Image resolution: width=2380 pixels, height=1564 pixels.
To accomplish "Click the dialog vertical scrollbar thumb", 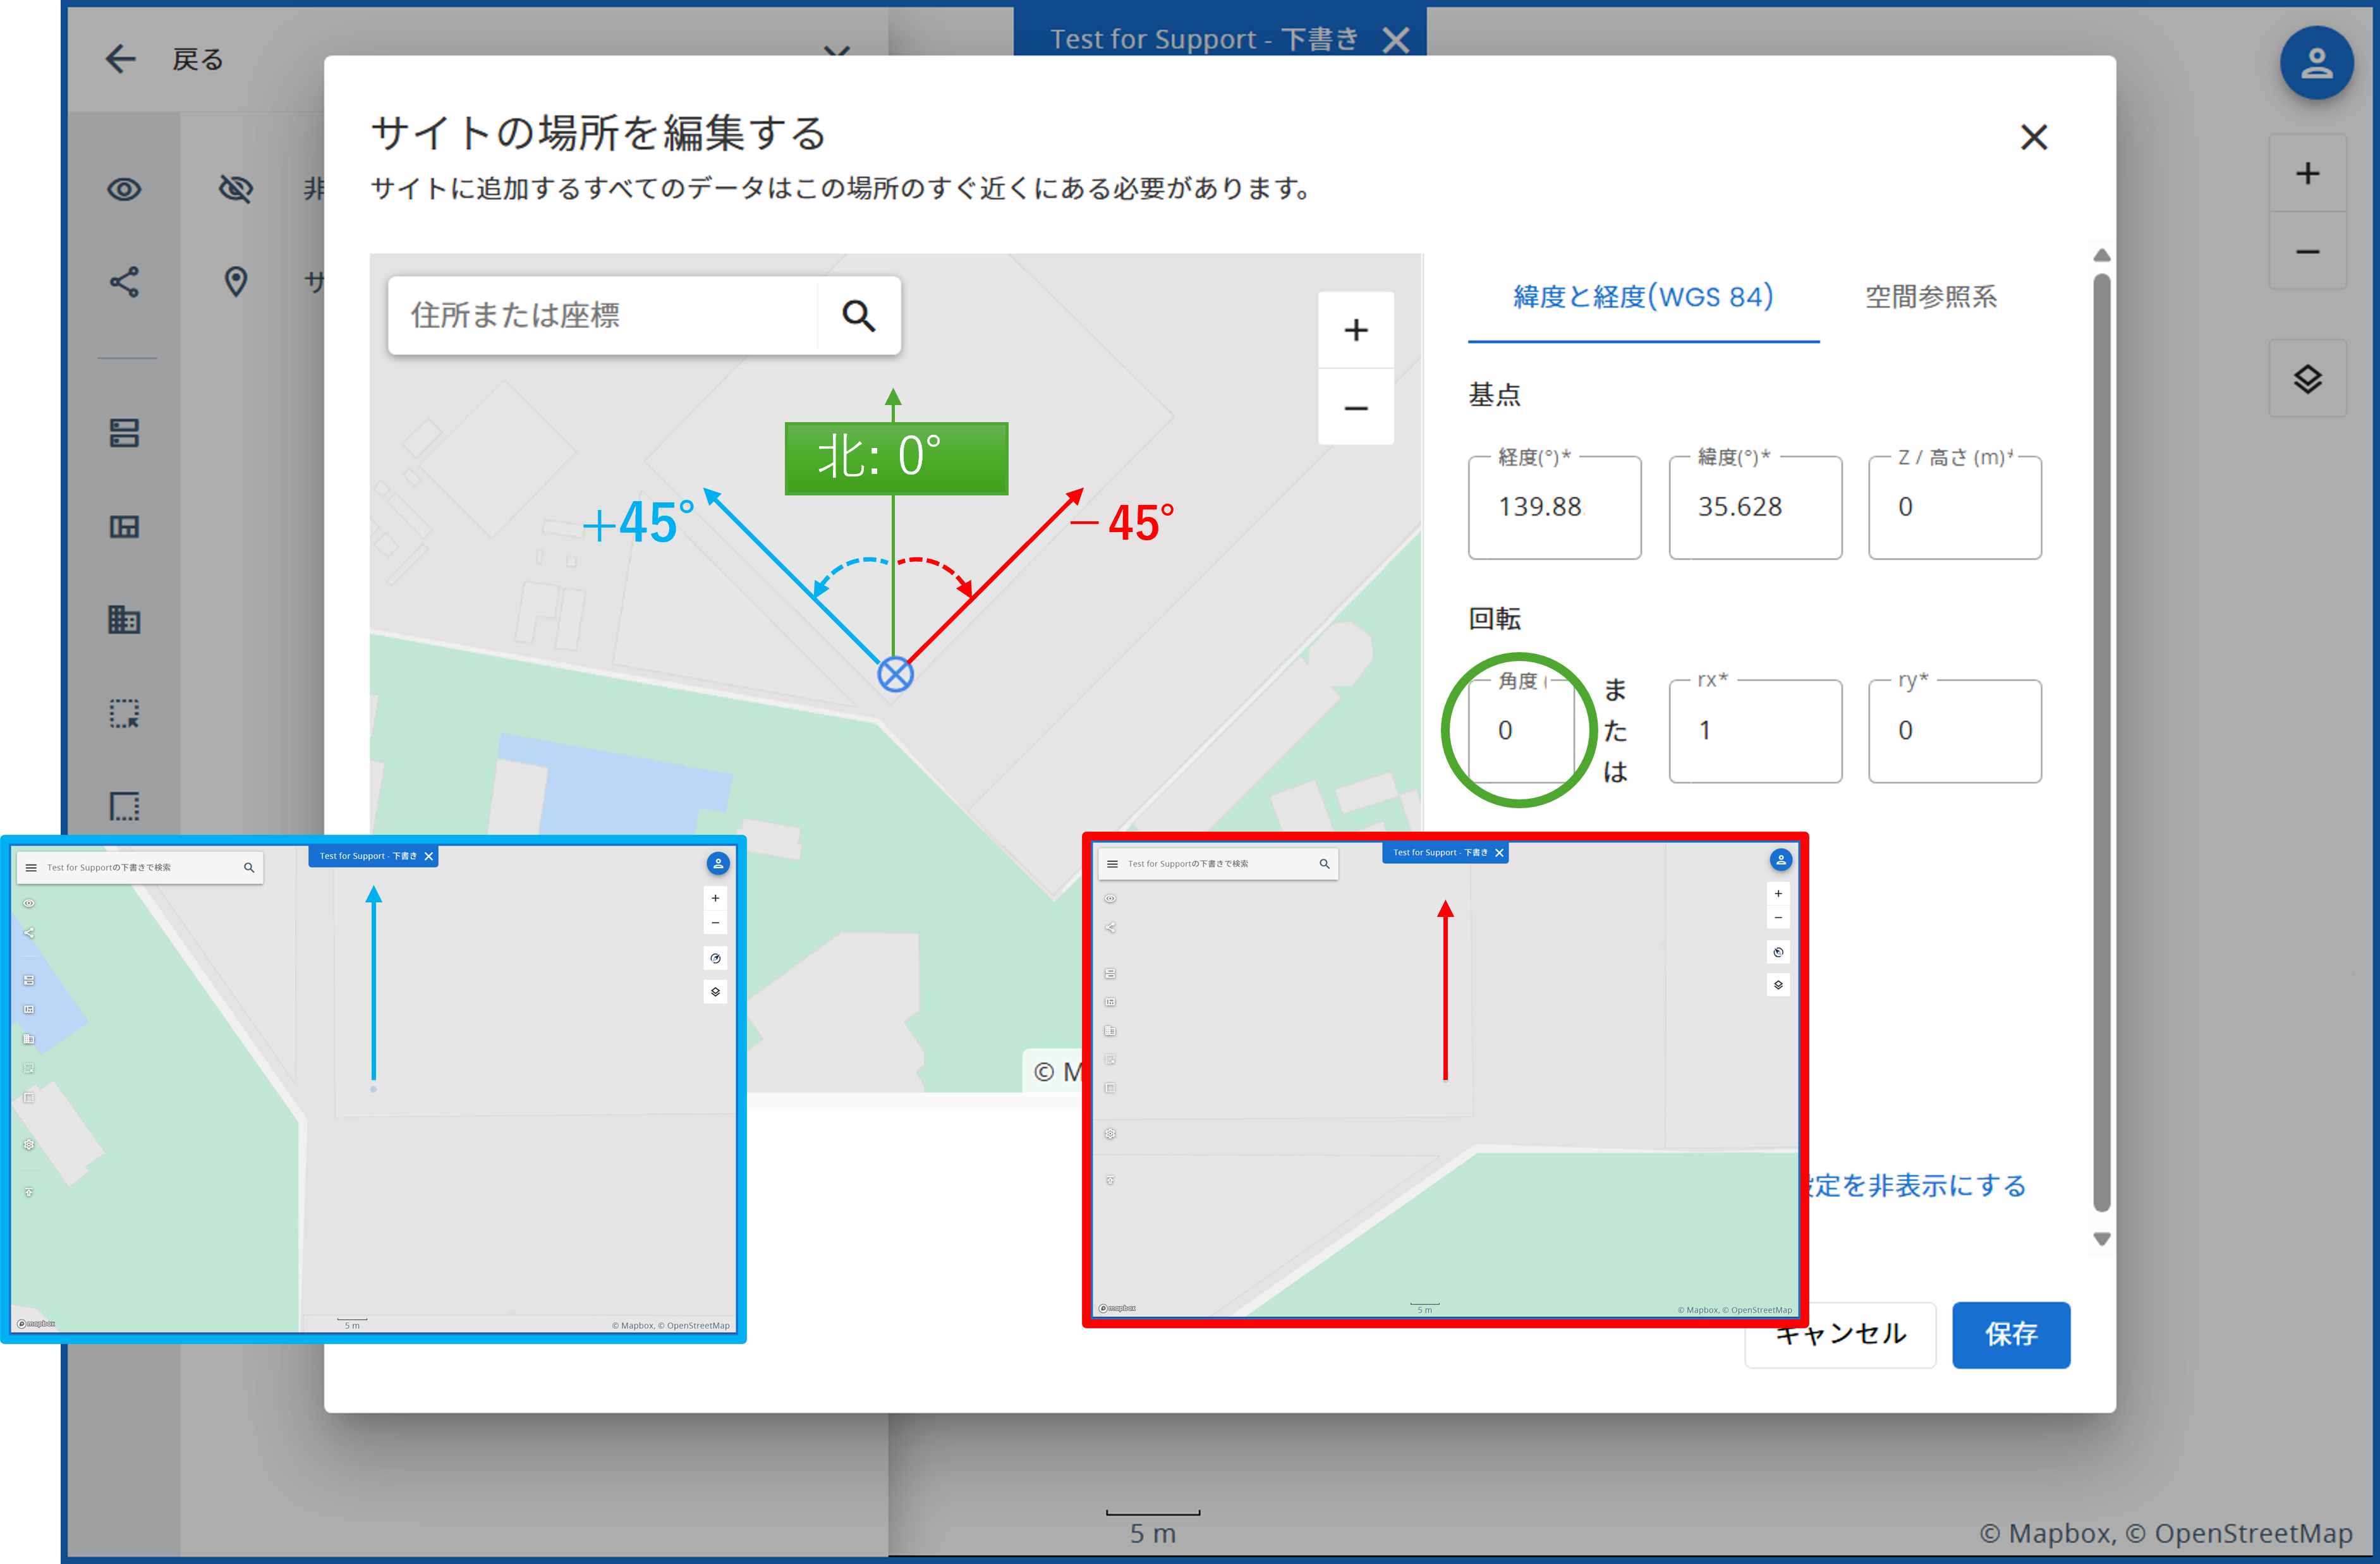I will click(x=2101, y=742).
